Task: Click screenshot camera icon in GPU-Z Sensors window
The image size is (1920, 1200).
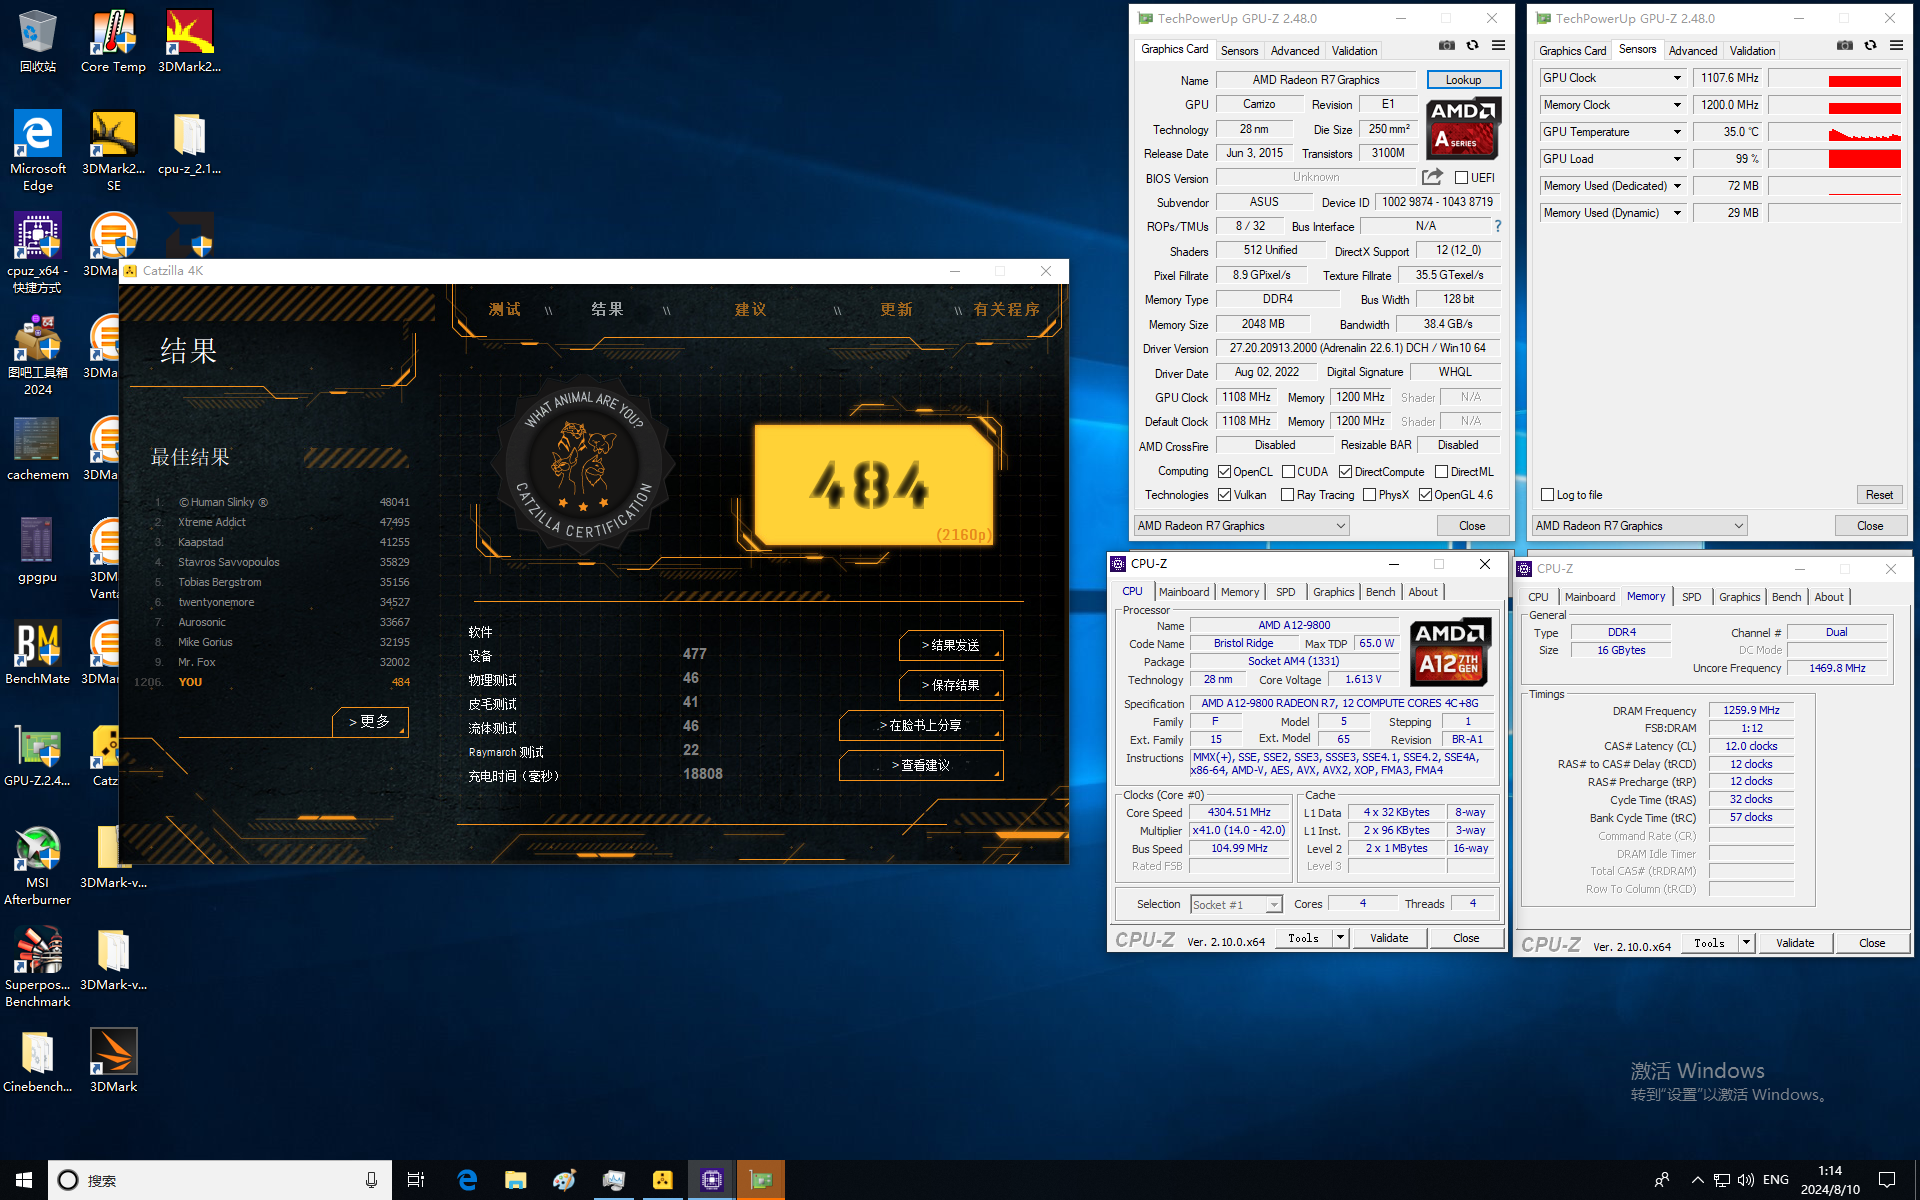Action: [x=1844, y=46]
